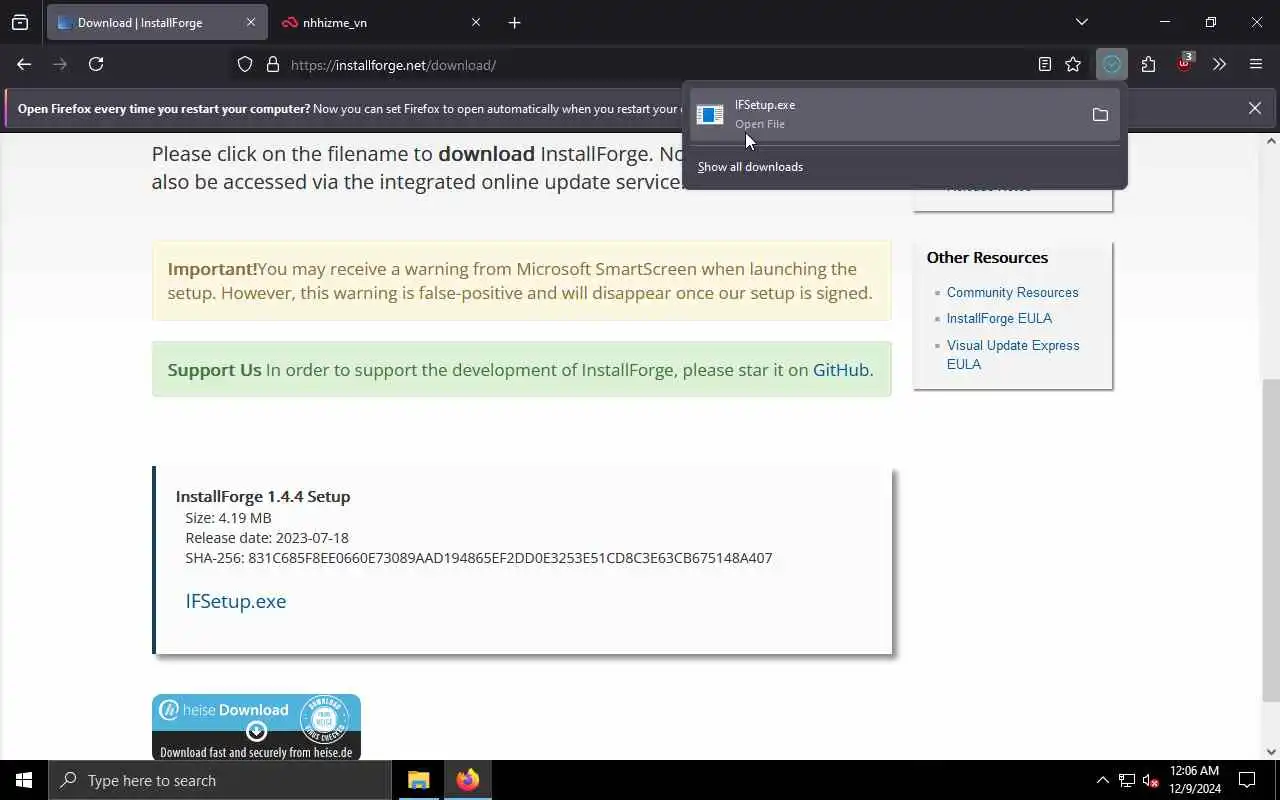Image resolution: width=1280 pixels, height=800 pixels.
Task: Focus the installforge.net address bar
Action: tap(660, 65)
